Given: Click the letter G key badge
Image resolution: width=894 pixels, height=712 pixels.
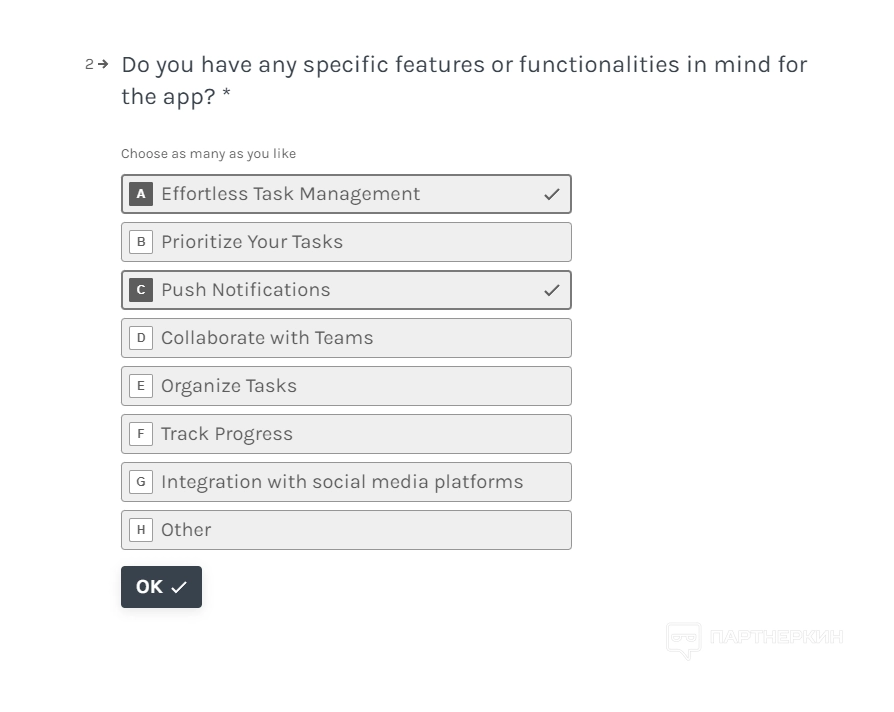Looking at the screenshot, I should click(x=141, y=482).
